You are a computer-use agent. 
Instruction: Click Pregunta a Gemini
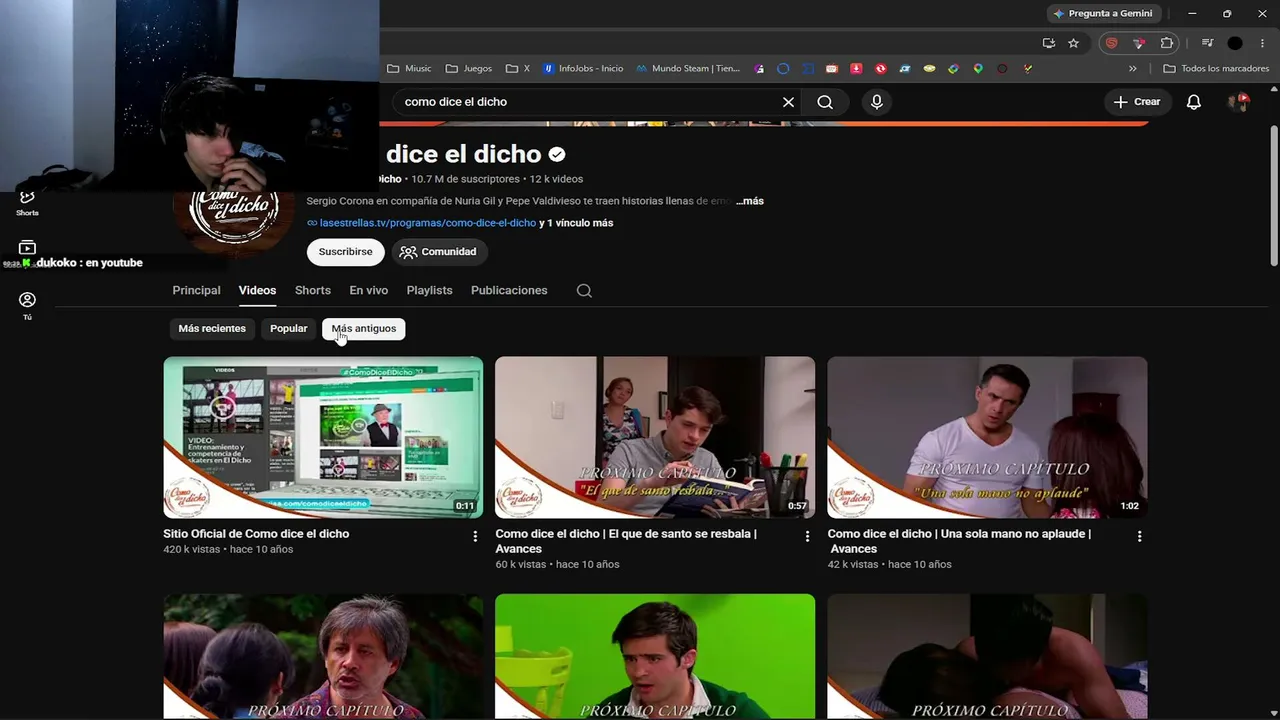(x=1103, y=13)
